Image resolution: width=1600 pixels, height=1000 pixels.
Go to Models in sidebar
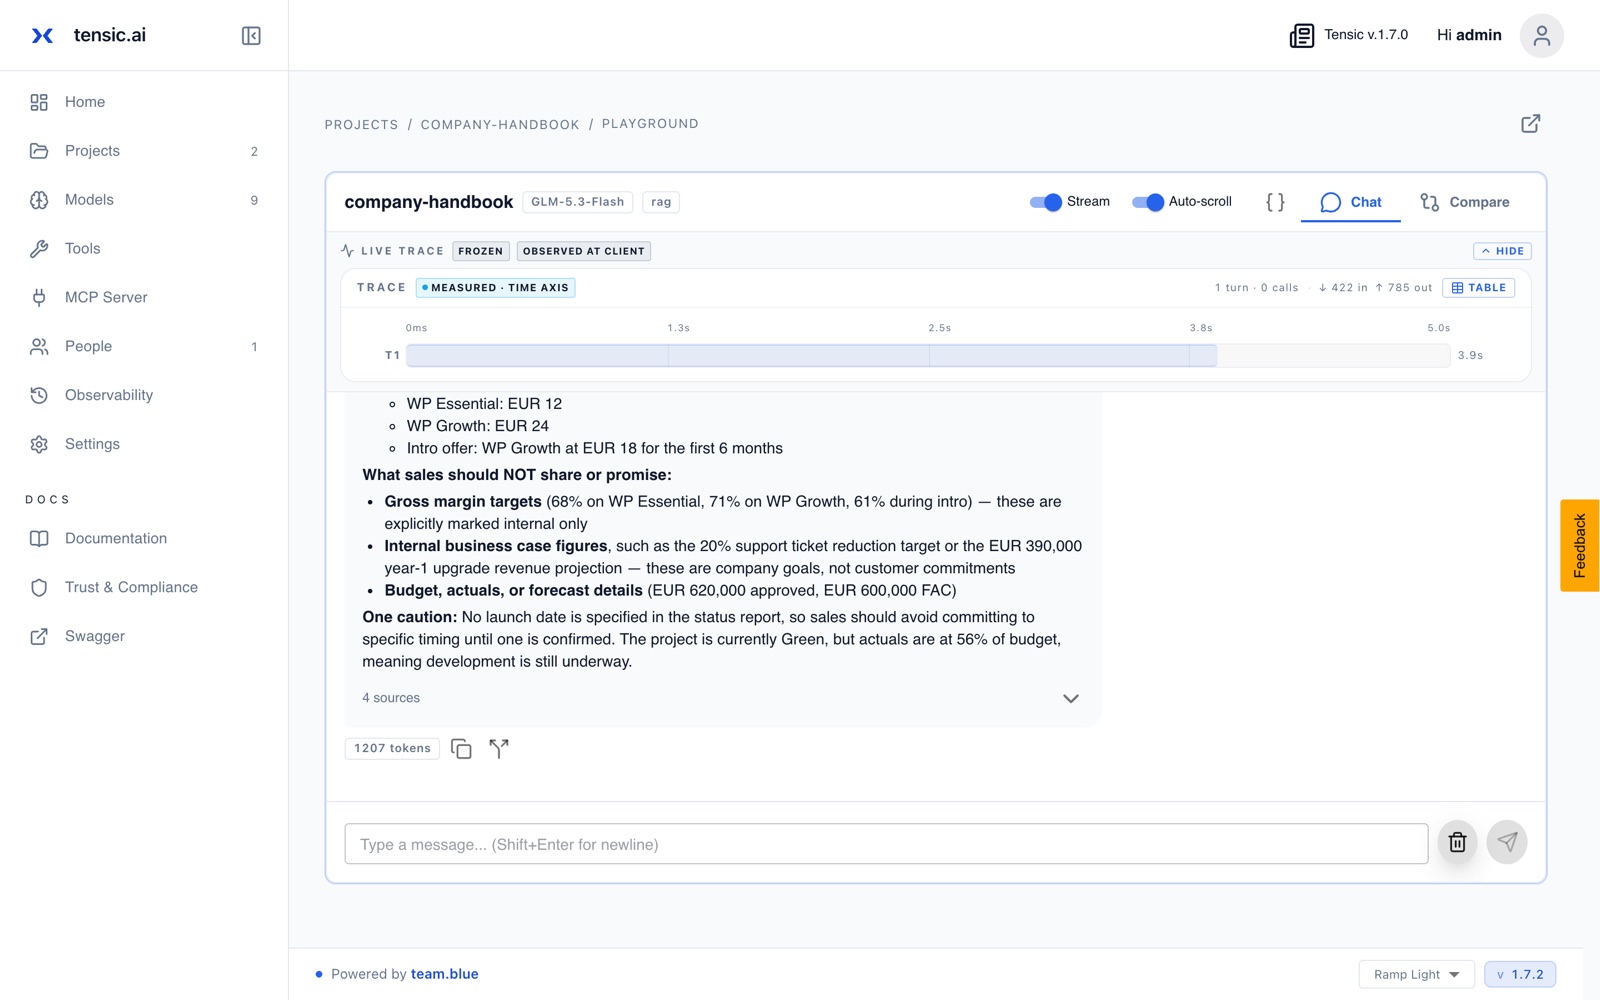144,200
